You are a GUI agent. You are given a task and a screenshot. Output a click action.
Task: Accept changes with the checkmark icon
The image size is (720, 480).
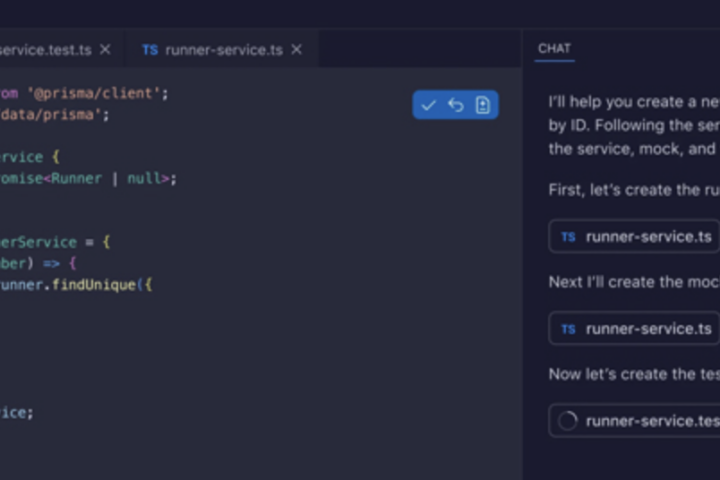click(x=428, y=105)
